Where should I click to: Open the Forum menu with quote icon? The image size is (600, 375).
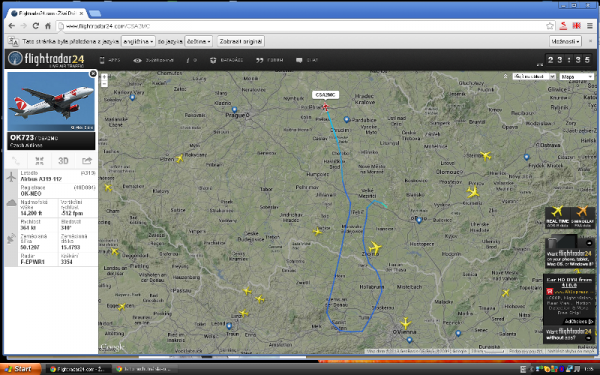[270, 60]
